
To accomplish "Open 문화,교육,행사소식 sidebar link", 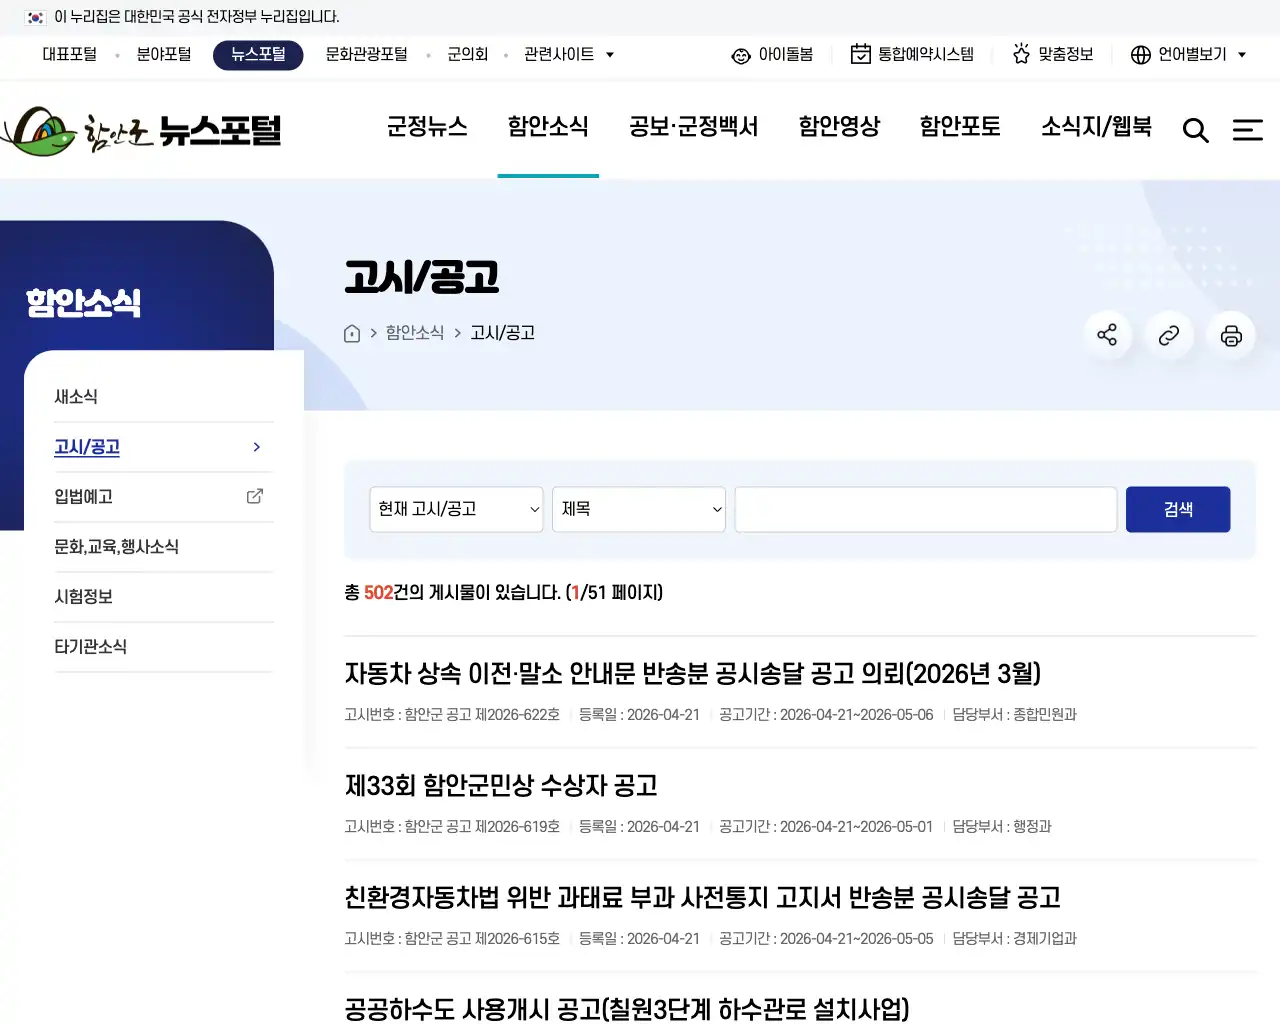I will tap(116, 547).
